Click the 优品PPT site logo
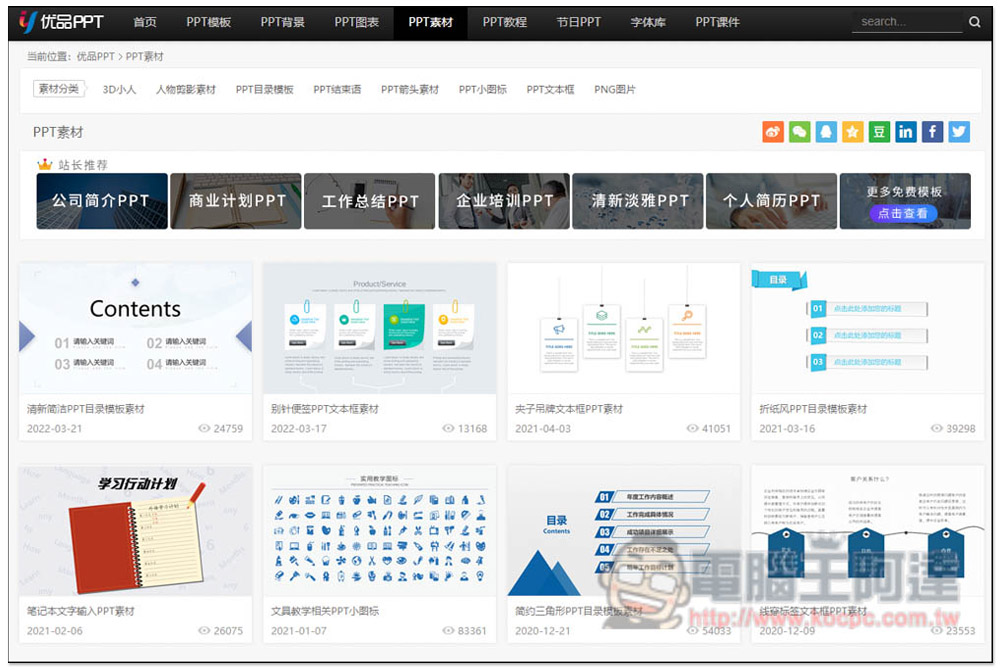The height and width of the screenshot is (670, 1000). point(62,22)
